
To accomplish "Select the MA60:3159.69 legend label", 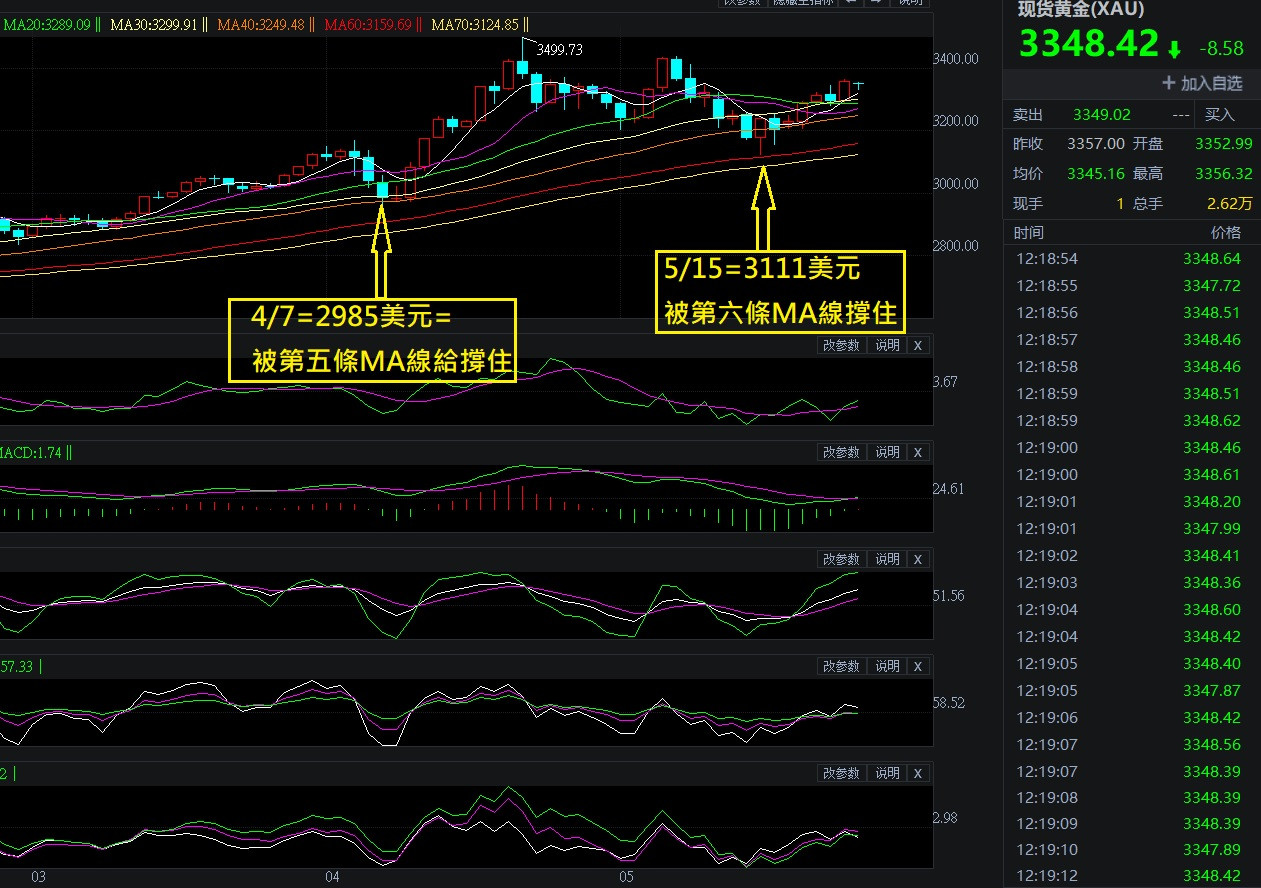I will tap(369, 24).
